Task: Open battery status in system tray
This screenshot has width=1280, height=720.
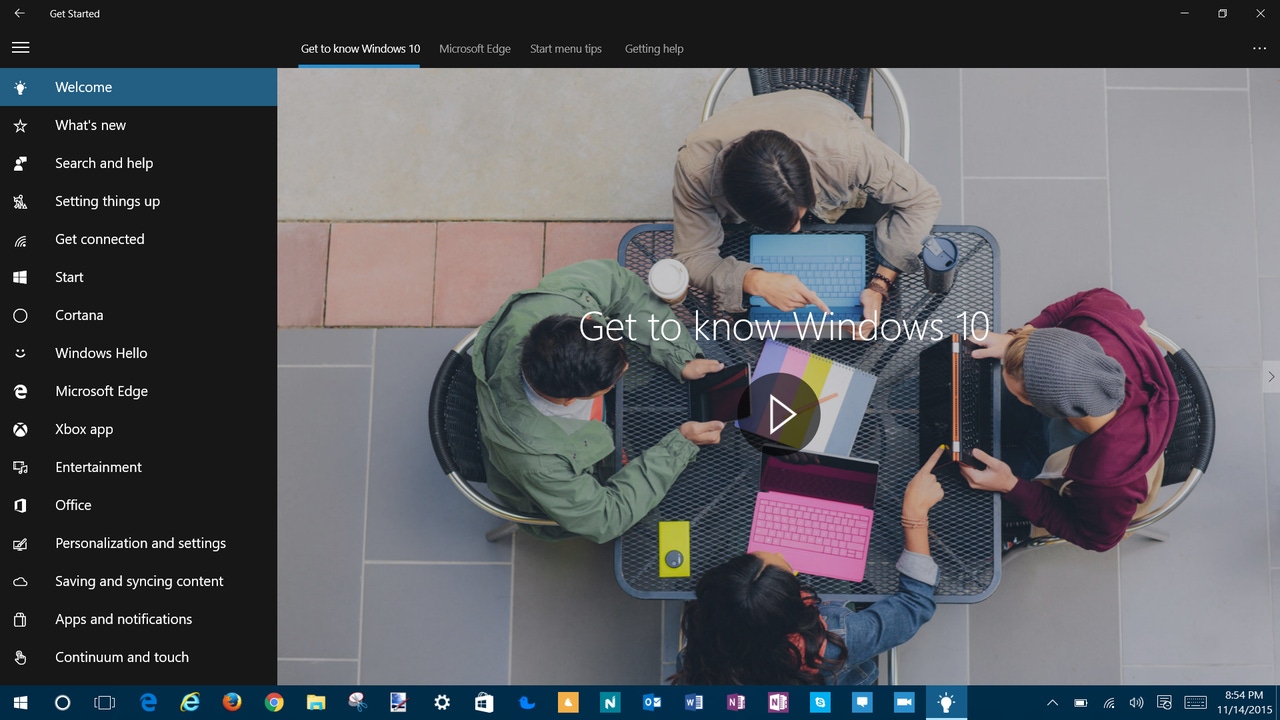Action: [x=1081, y=703]
